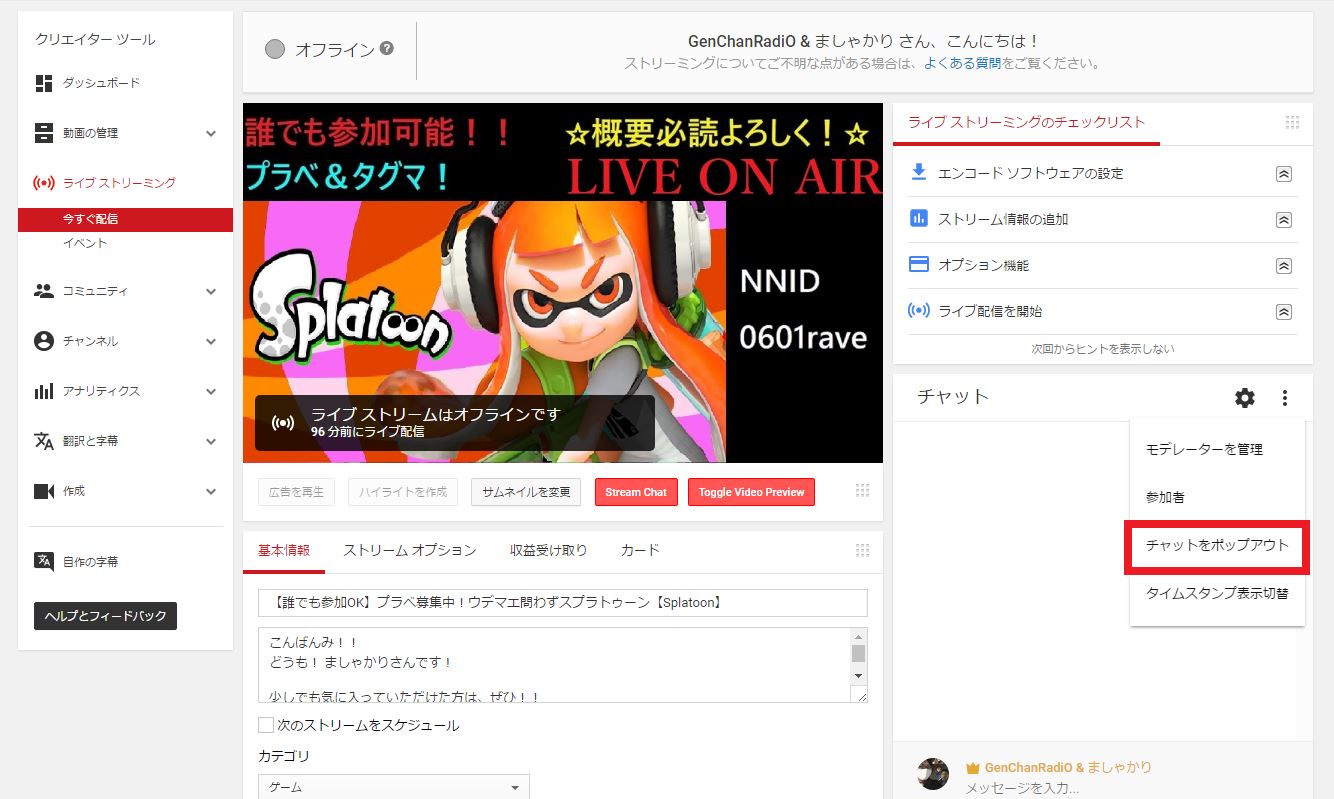Click the コミュニティ people icon
This screenshot has width=1334, height=799.
44,291
